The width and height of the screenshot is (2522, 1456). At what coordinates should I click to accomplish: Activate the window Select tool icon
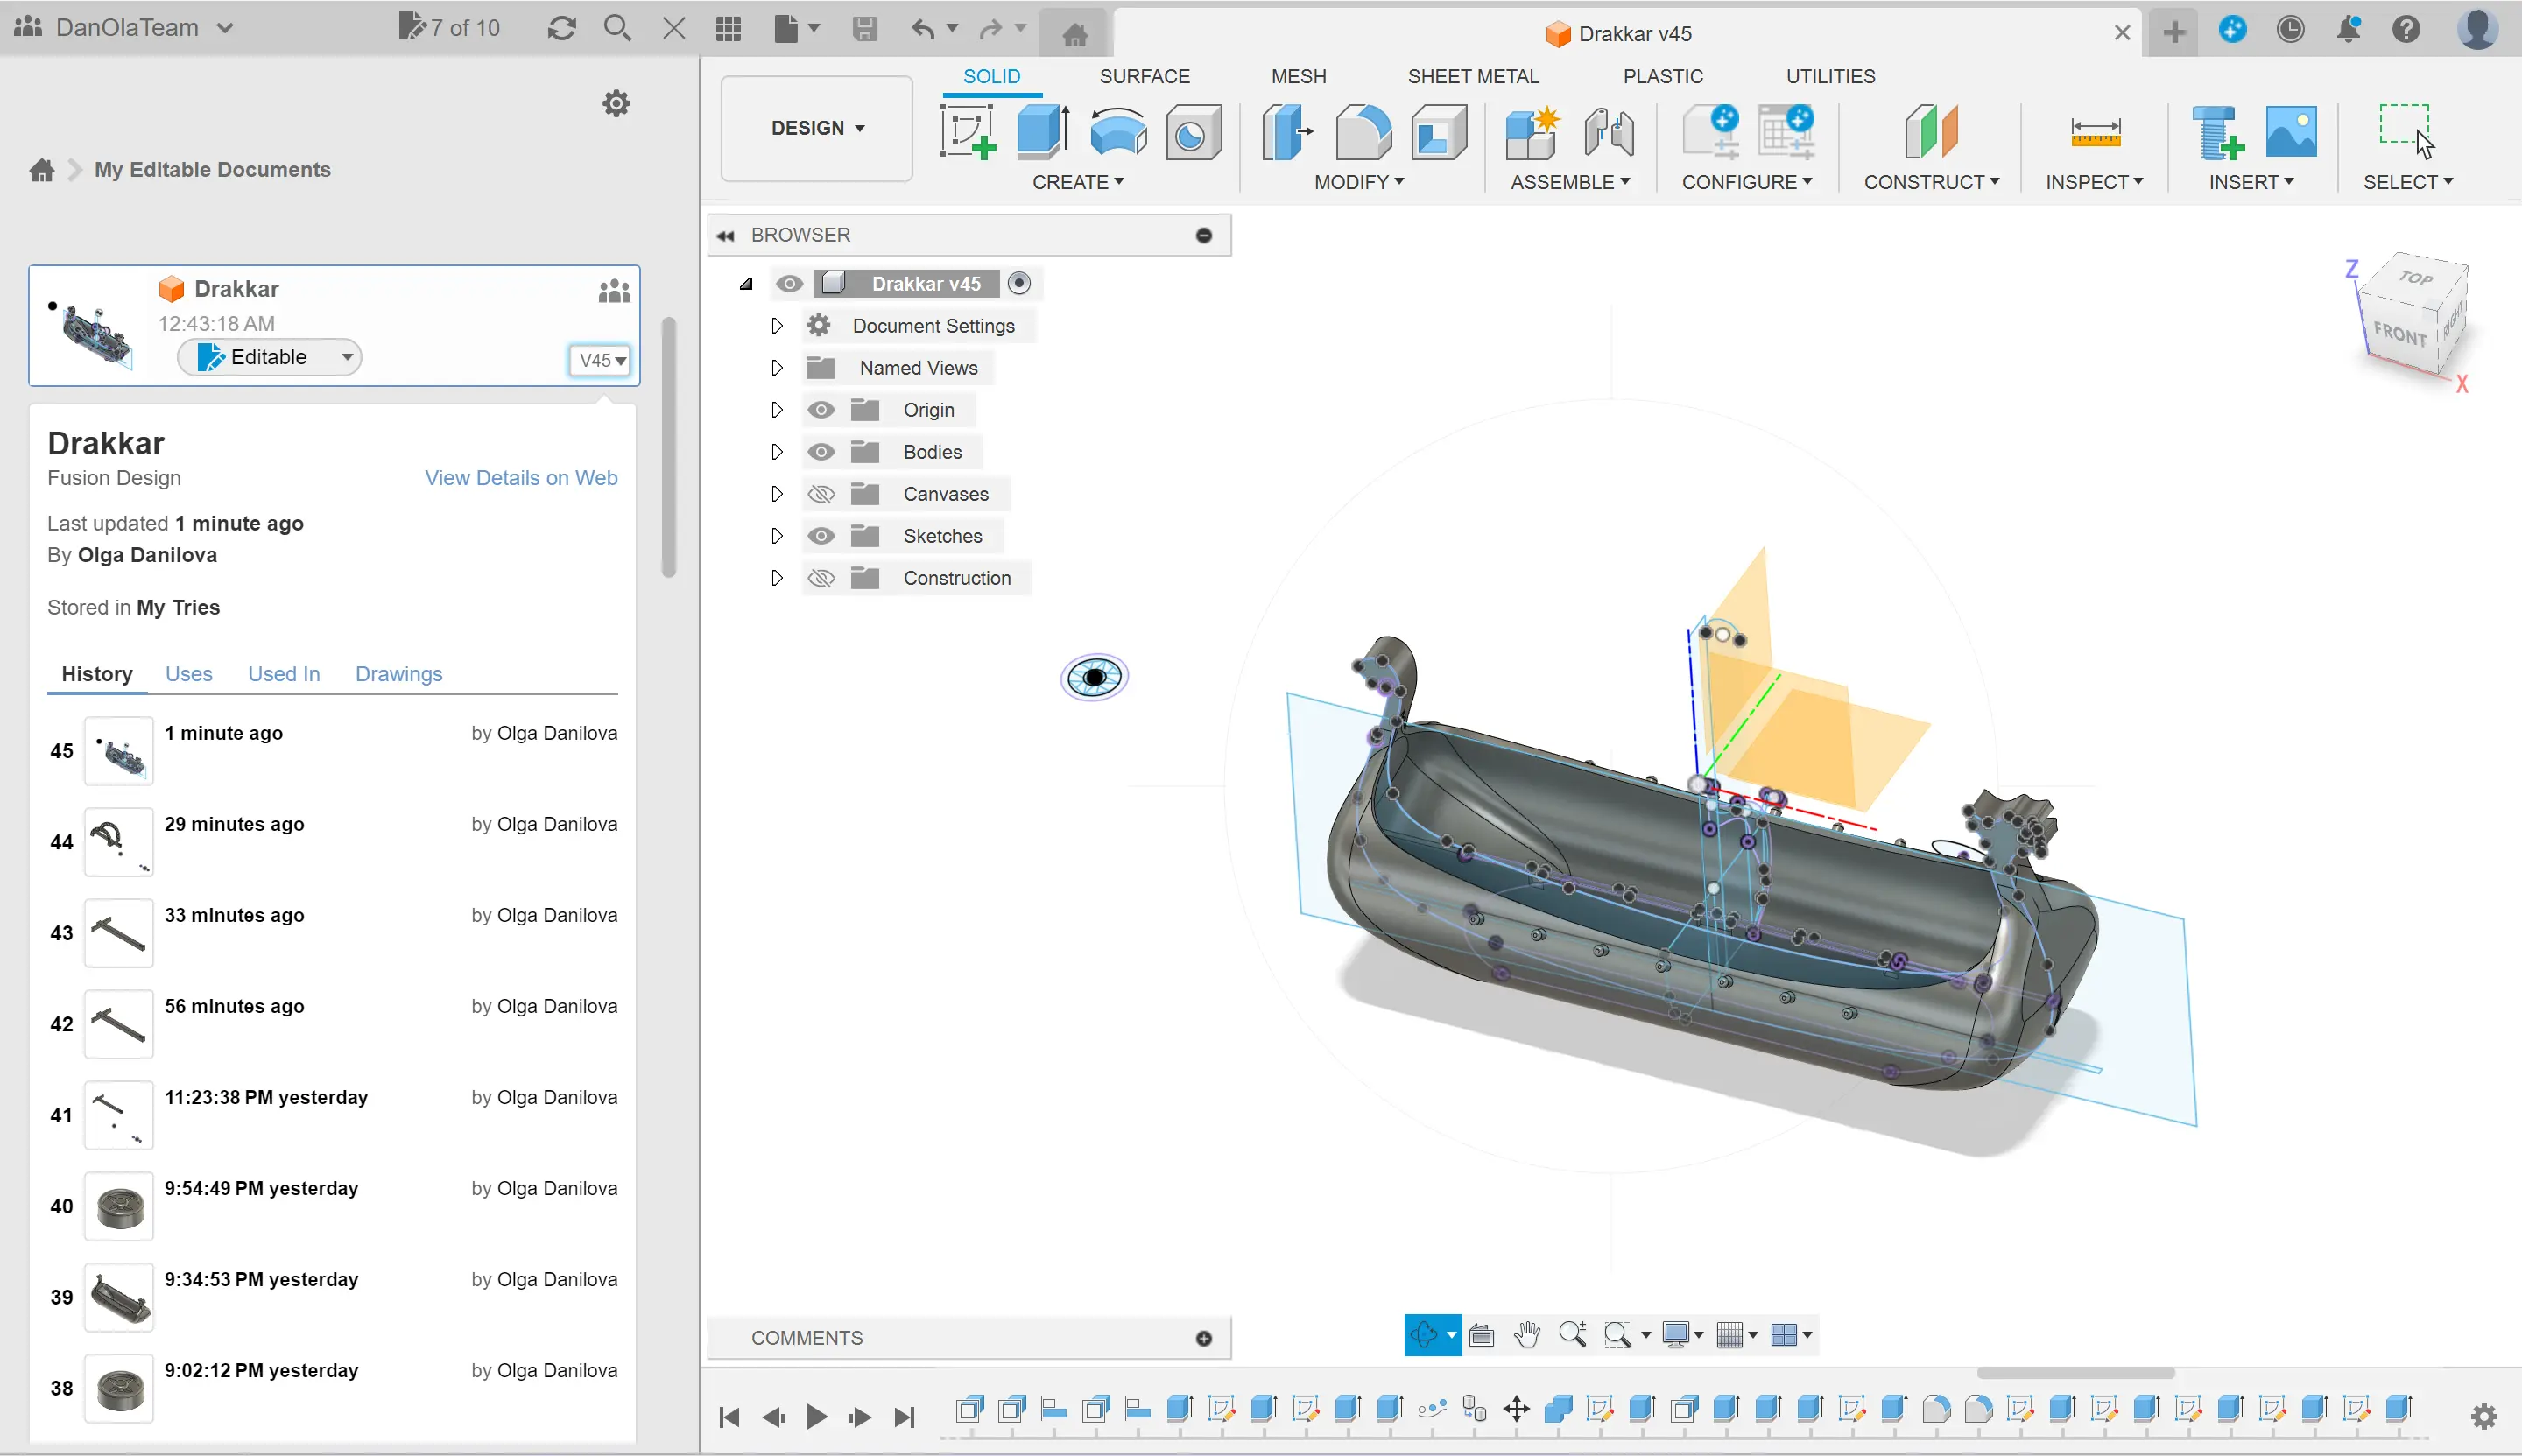coord(2406,130)
